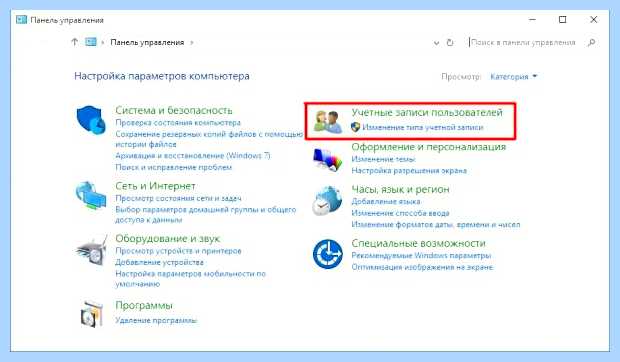Image resolution: width=620 pixels, height=362 pixels.
Task: Click the refresh icon in address bar
Action: [450, 42]
